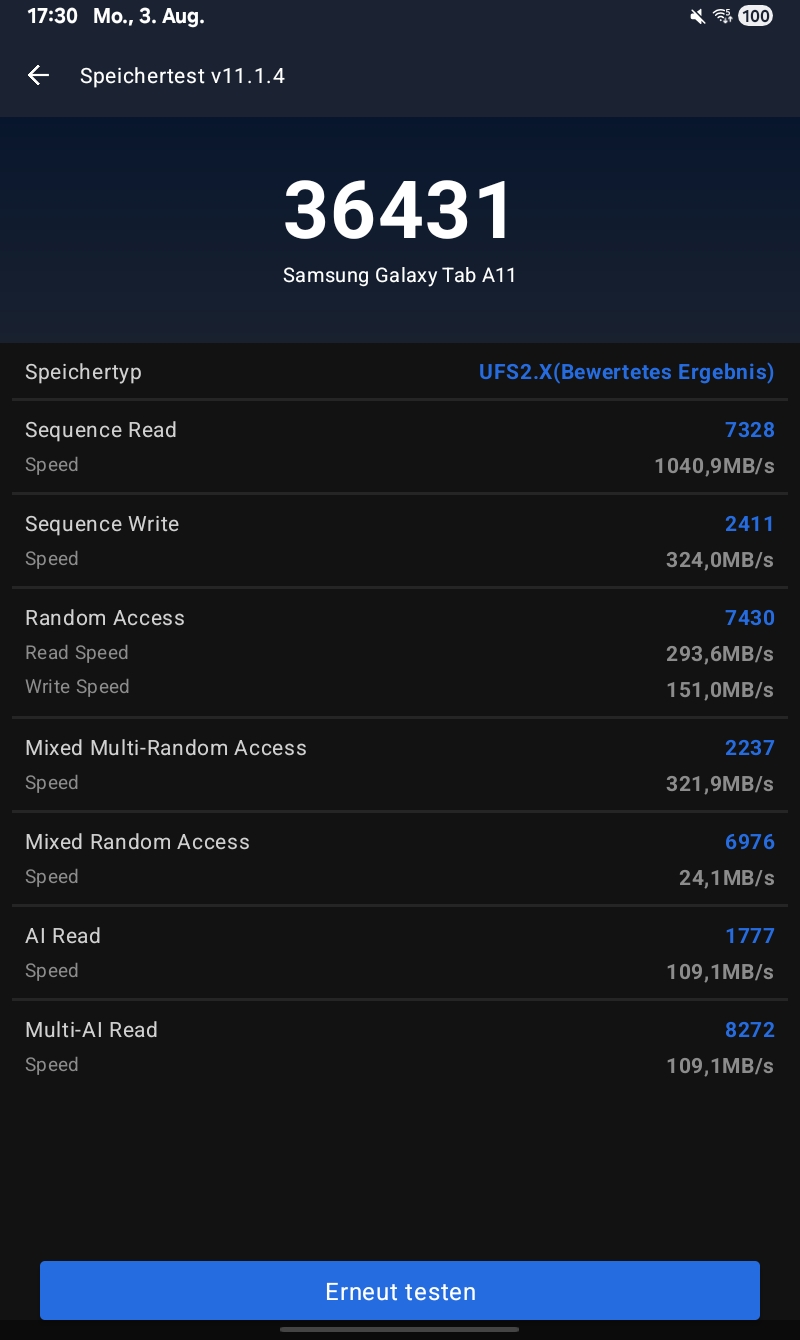Tap the bottom navigation gesture handle
This screenshot has width=800, height=1340.
[400, 1329]
